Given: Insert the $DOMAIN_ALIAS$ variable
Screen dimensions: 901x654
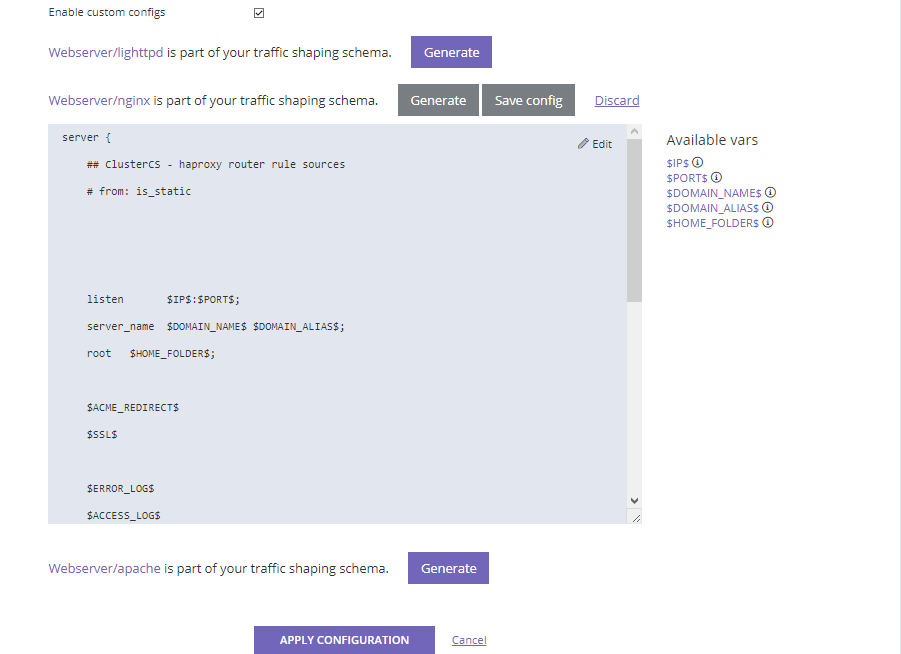Looking at the screenshot, I should (713, 208).
